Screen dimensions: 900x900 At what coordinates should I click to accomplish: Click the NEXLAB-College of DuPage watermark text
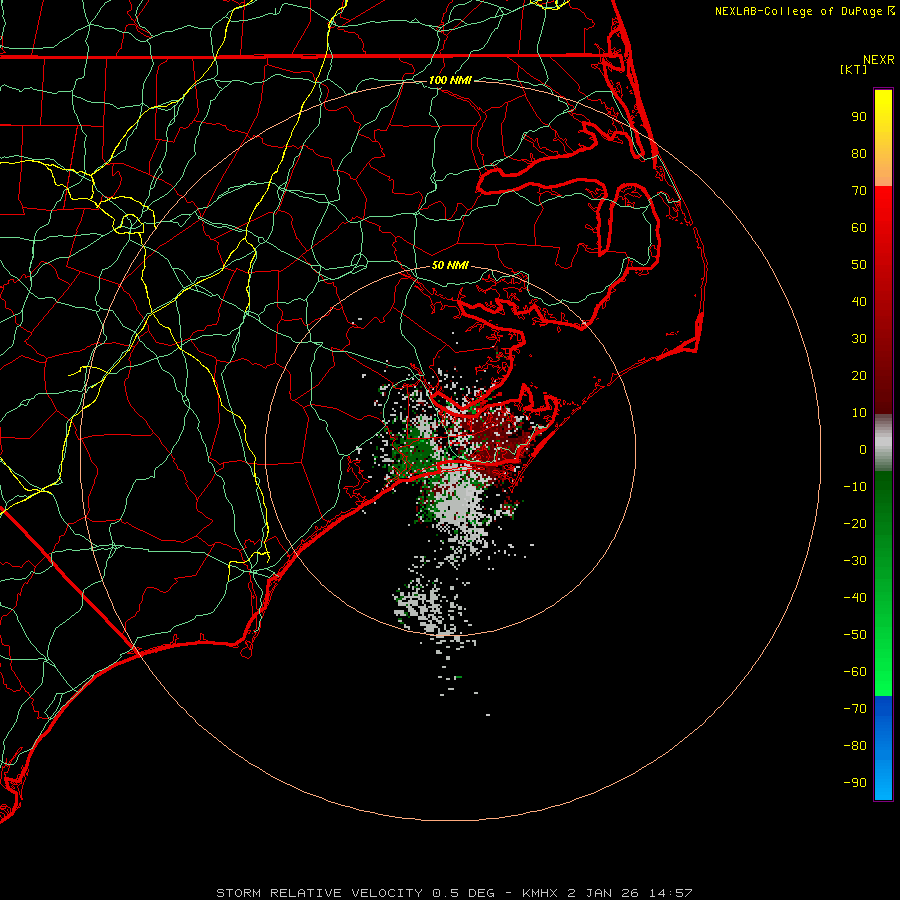[804, 11]
